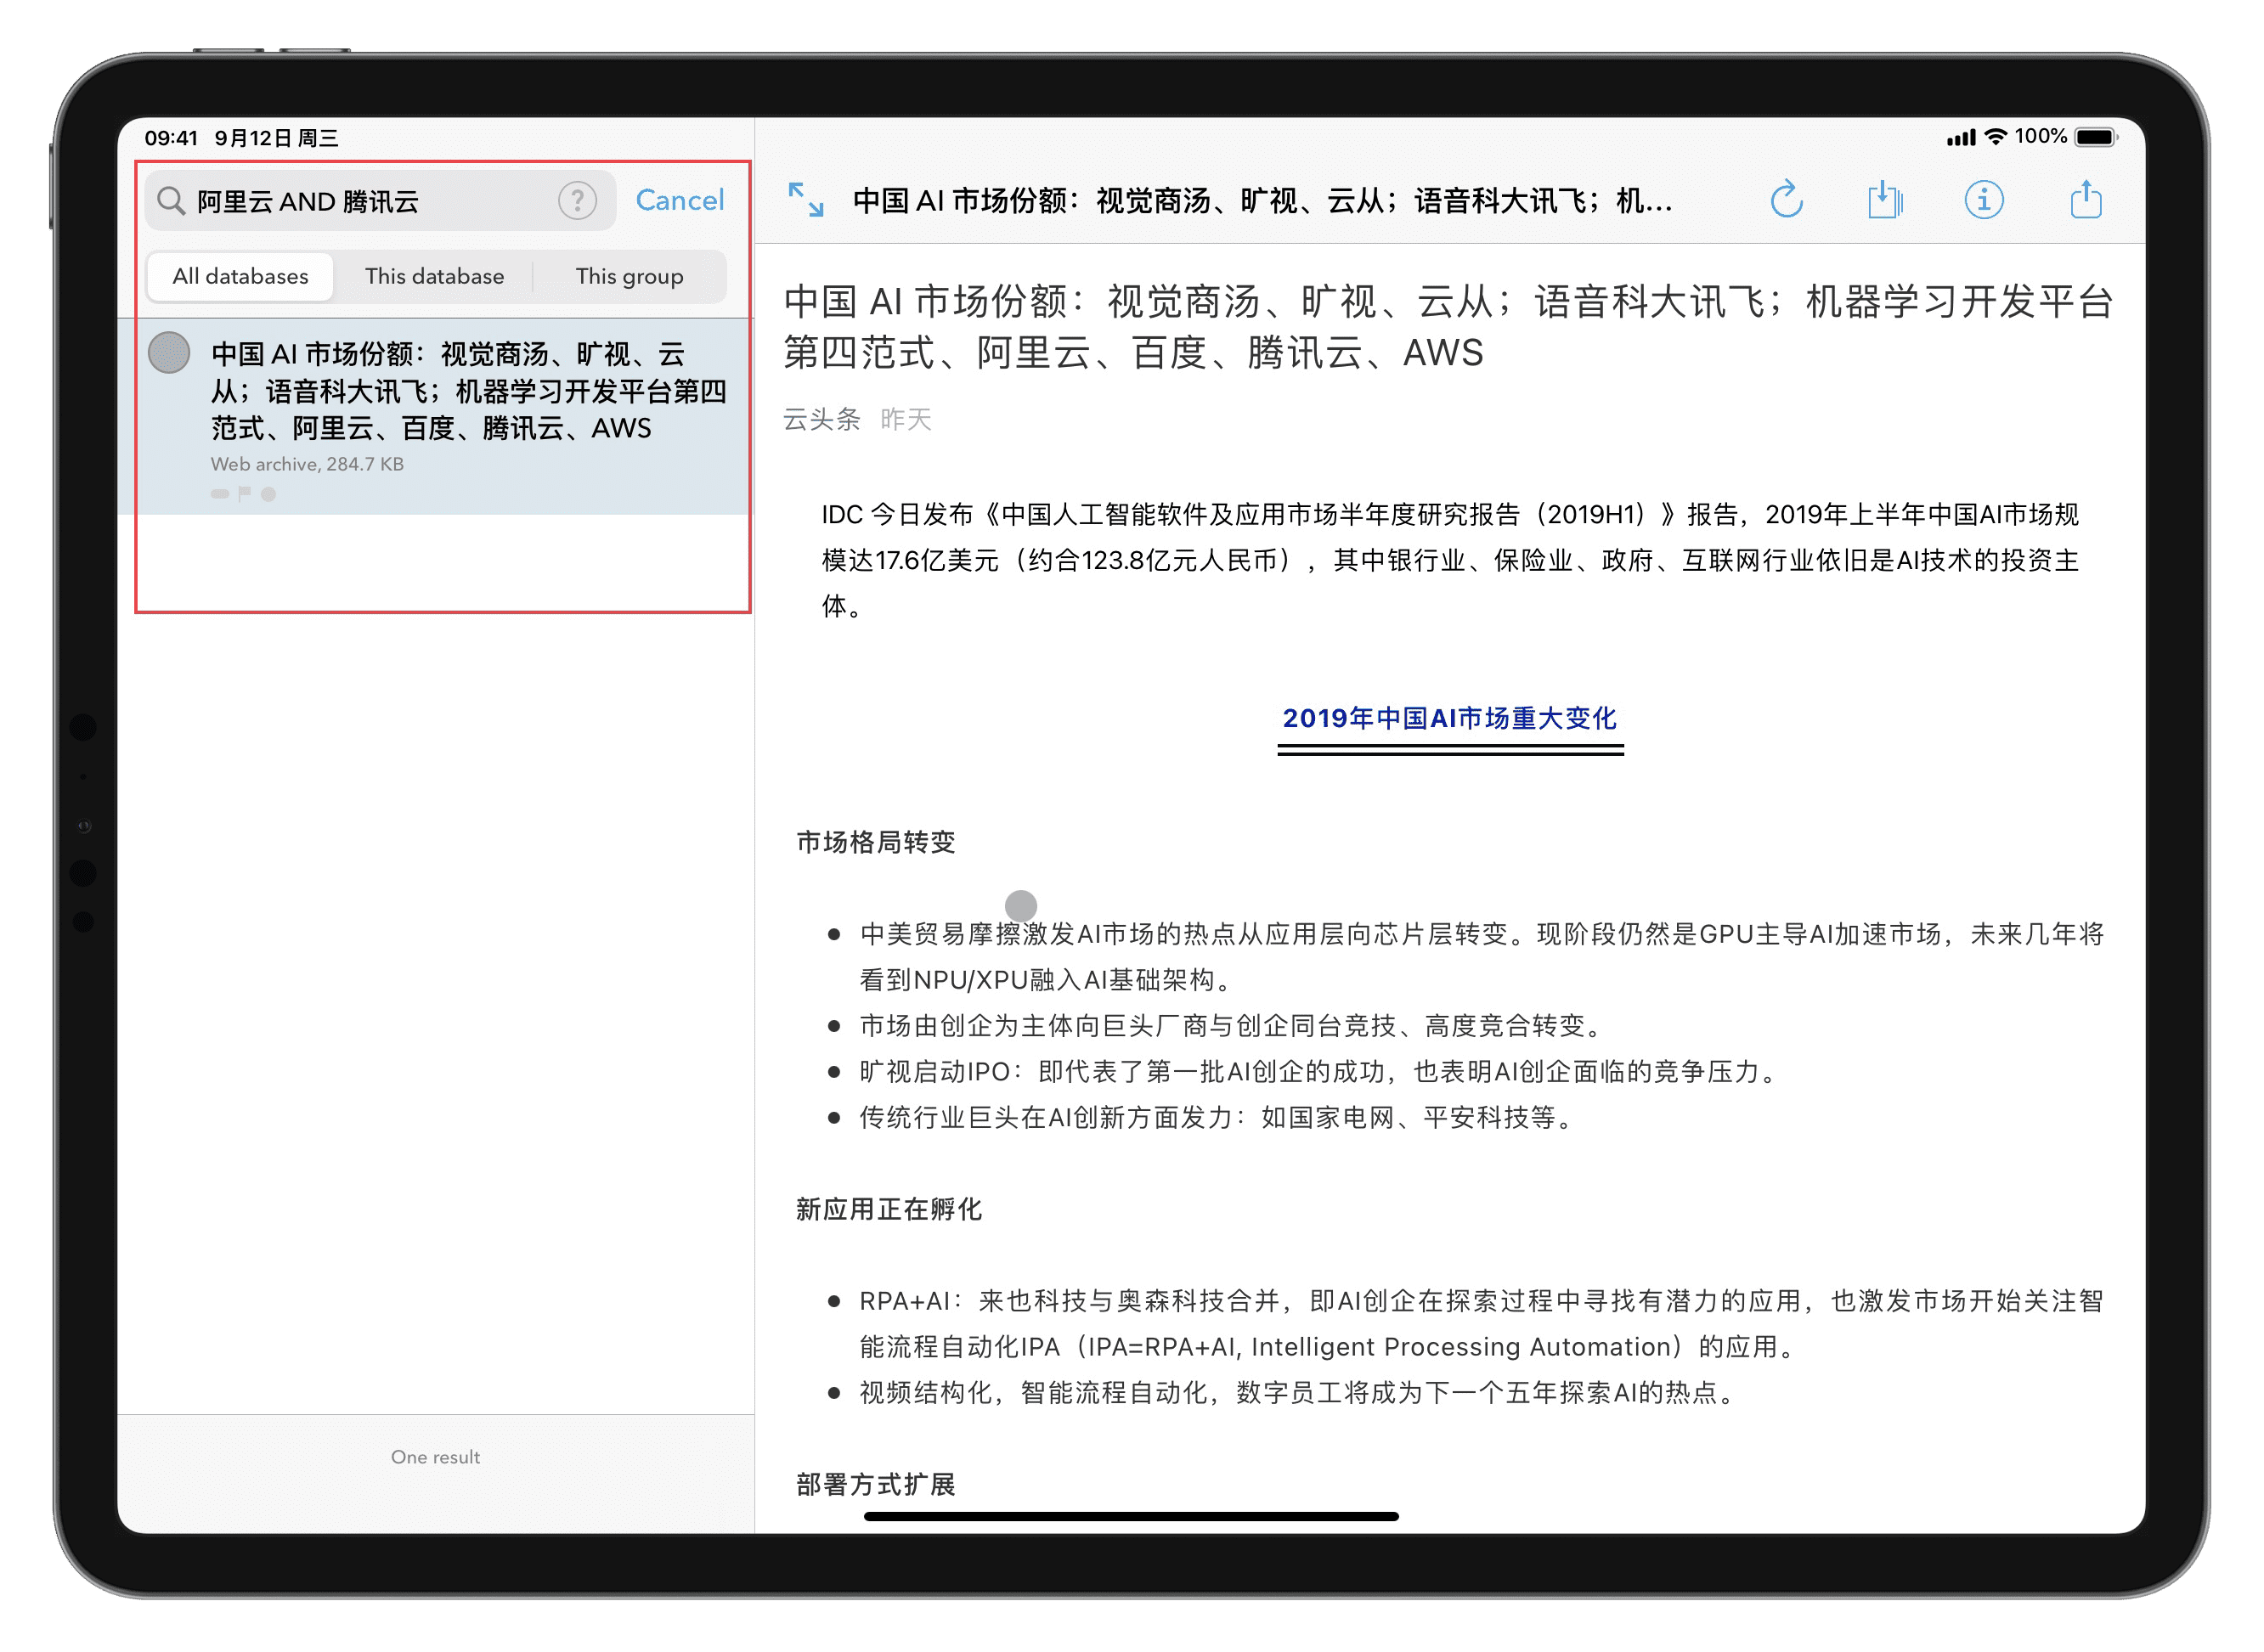Open the document info panel
2264x1652 pixels.
click(x=1984, y=200)
